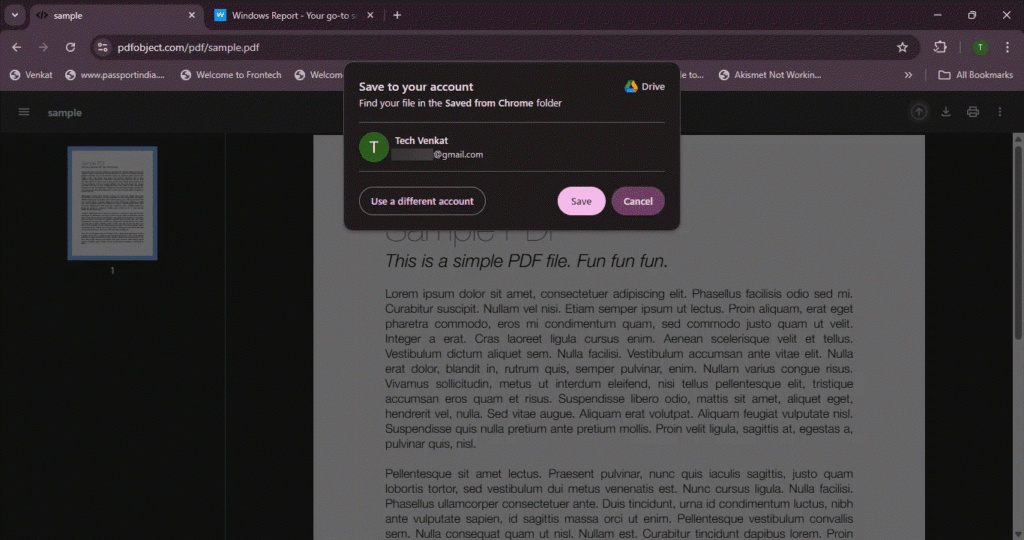This screenshot has height=540, width=1024.
Task: Print the PDF document
Action: tap(972, 112)
